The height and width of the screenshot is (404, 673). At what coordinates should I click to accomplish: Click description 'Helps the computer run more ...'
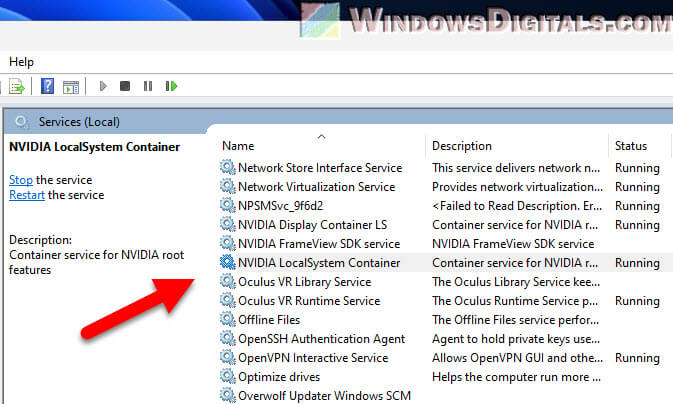point(516,377)
